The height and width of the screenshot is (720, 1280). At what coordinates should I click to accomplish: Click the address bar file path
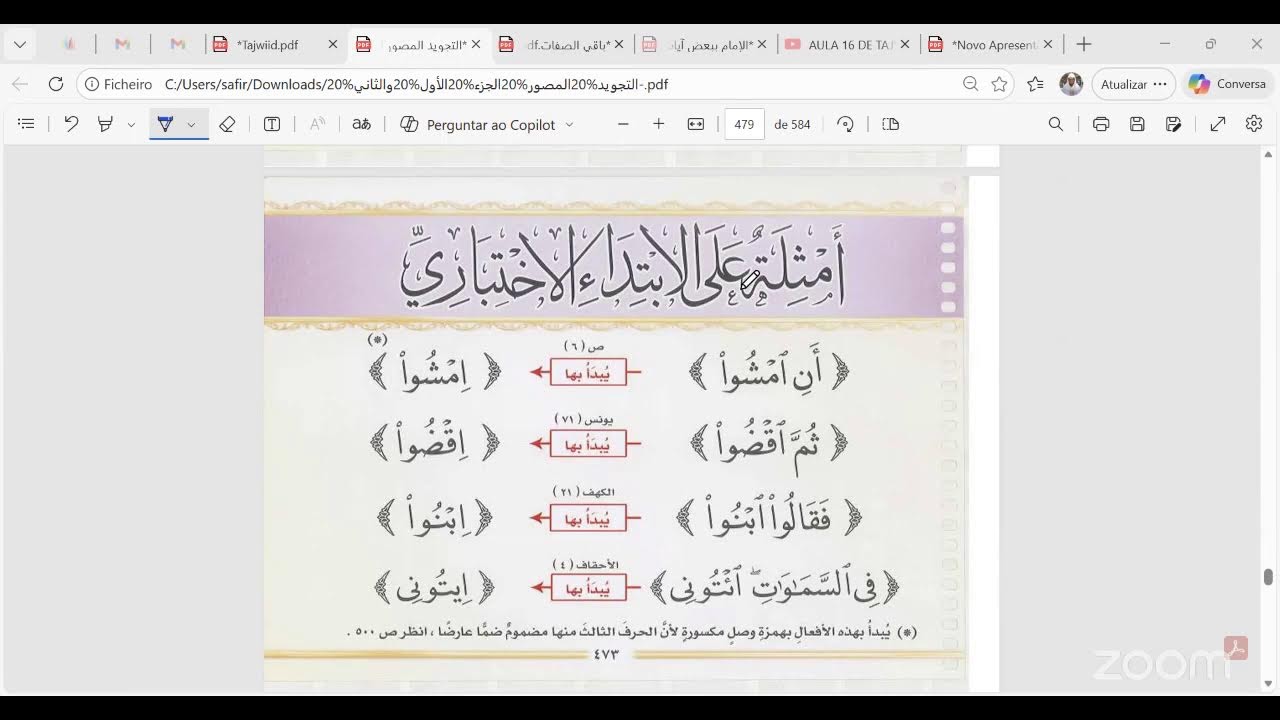point(416,84)
